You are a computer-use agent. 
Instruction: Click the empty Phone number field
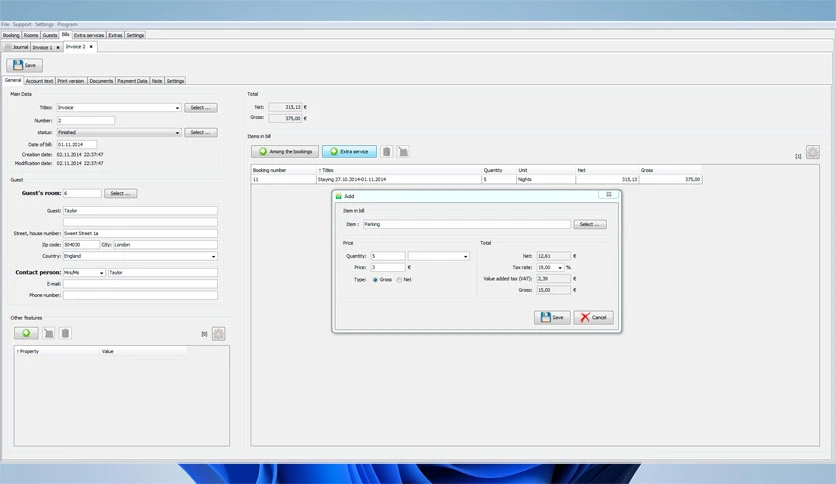click(x=140, y=295)
